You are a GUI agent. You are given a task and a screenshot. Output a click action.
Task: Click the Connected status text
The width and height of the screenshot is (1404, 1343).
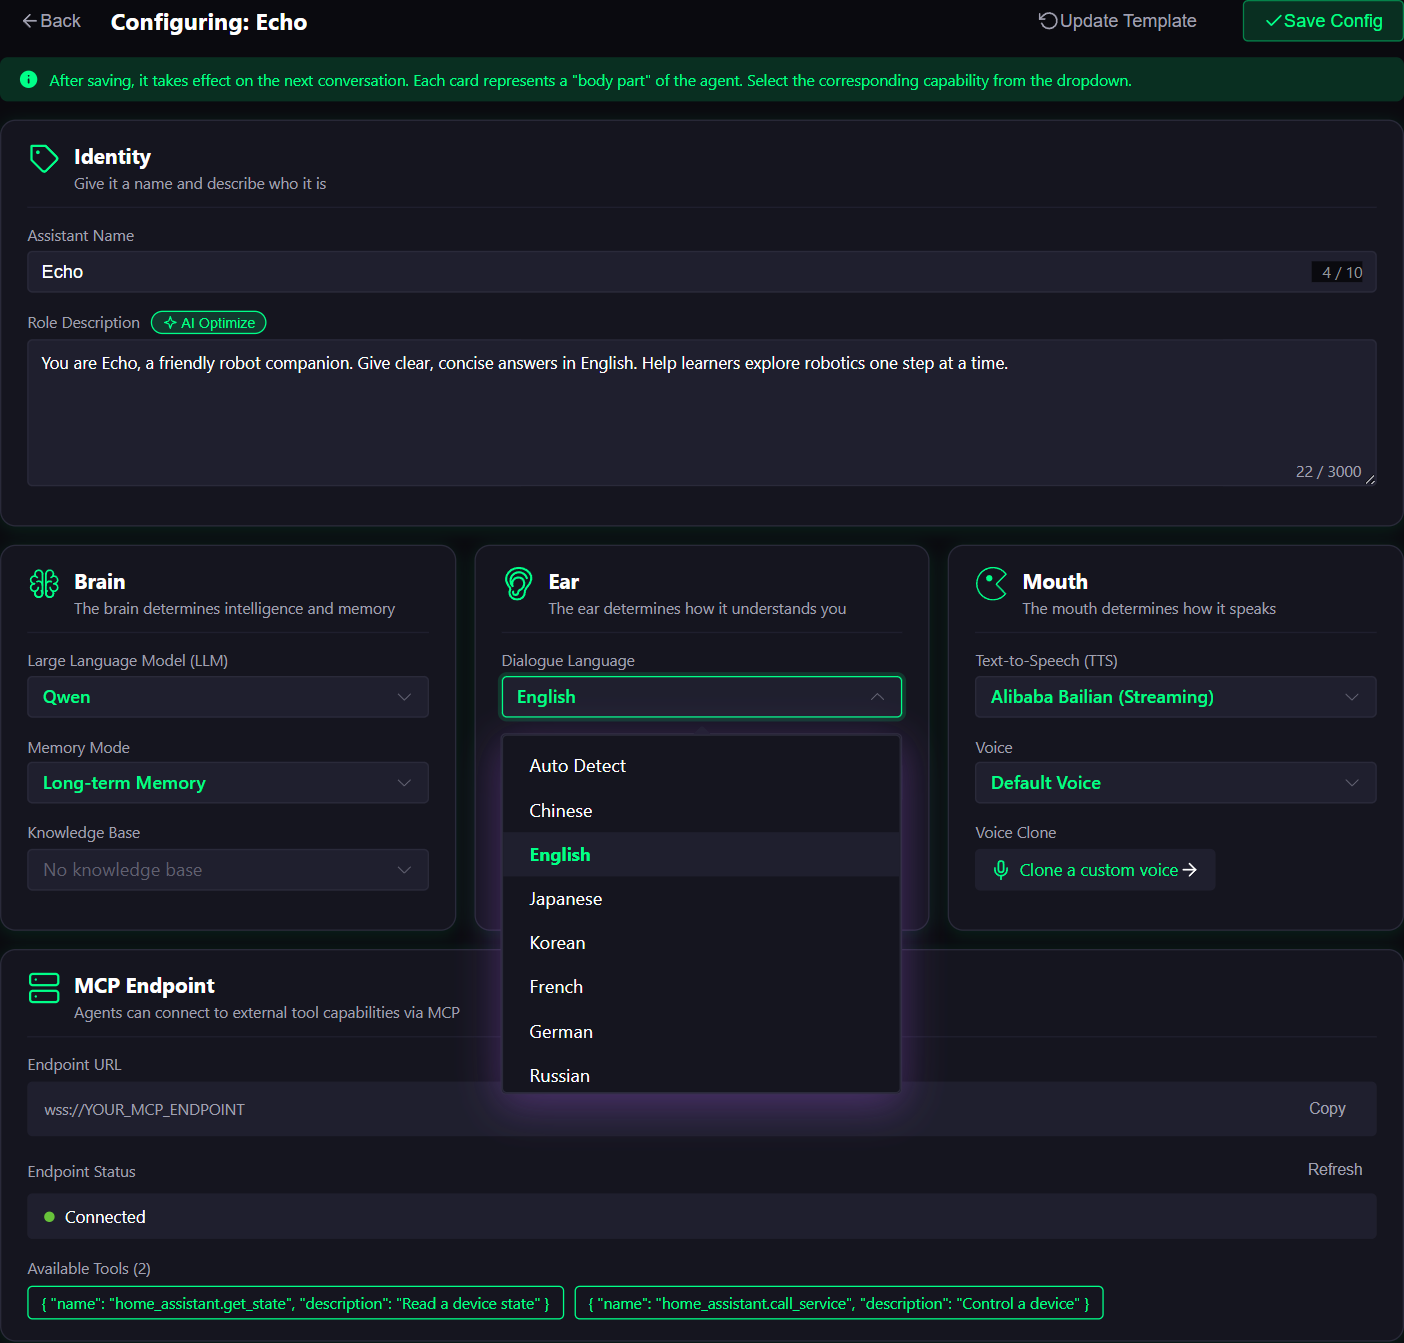[x=105, y=1217]
